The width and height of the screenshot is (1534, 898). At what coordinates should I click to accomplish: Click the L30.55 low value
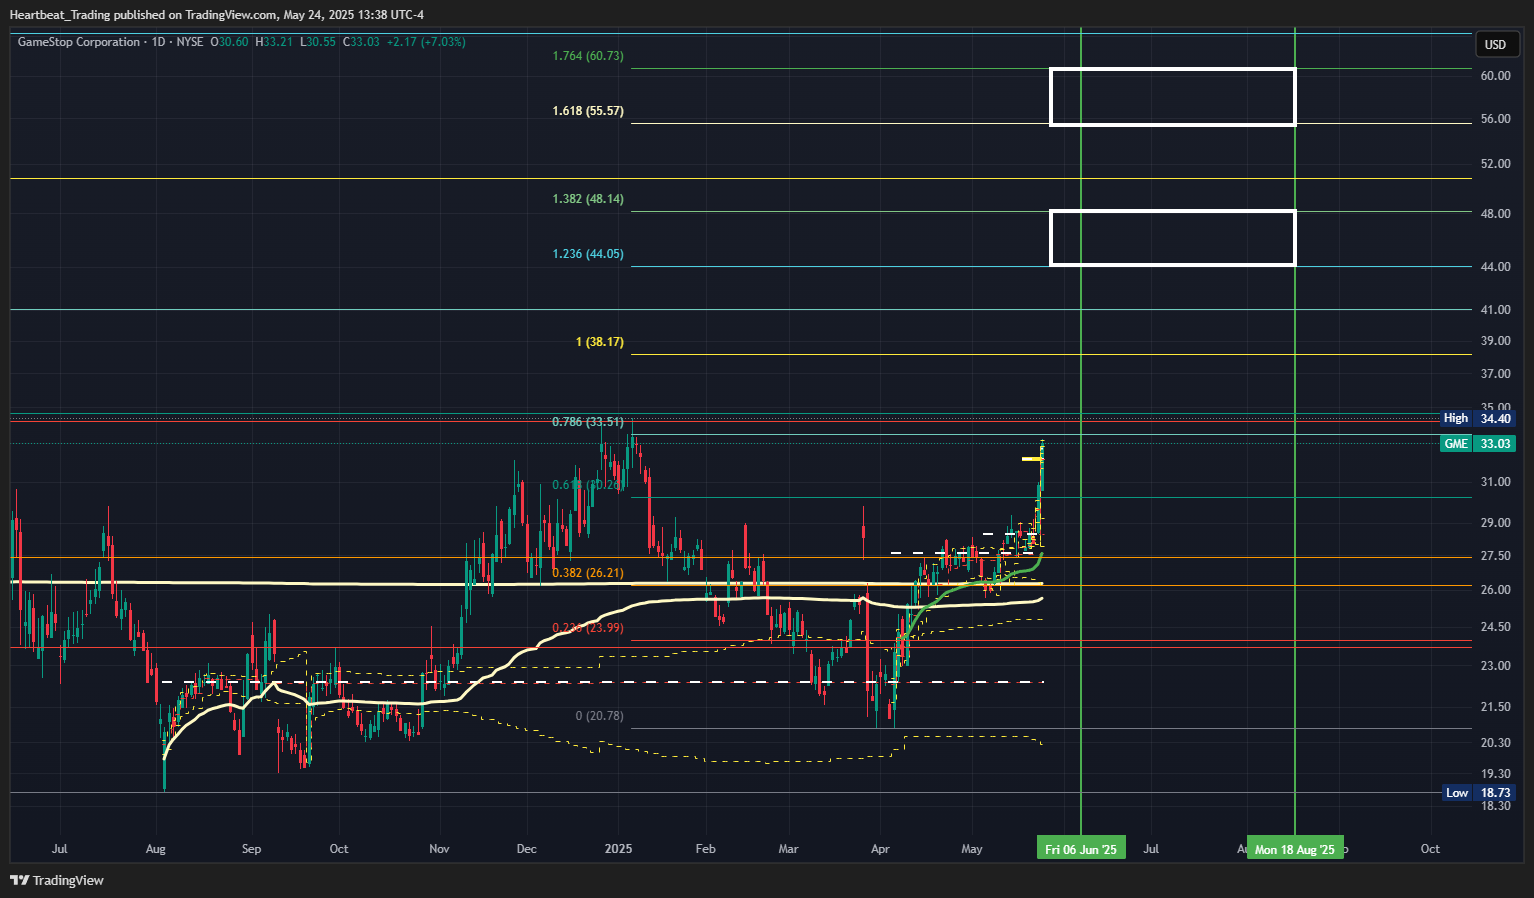click(318, 42)
